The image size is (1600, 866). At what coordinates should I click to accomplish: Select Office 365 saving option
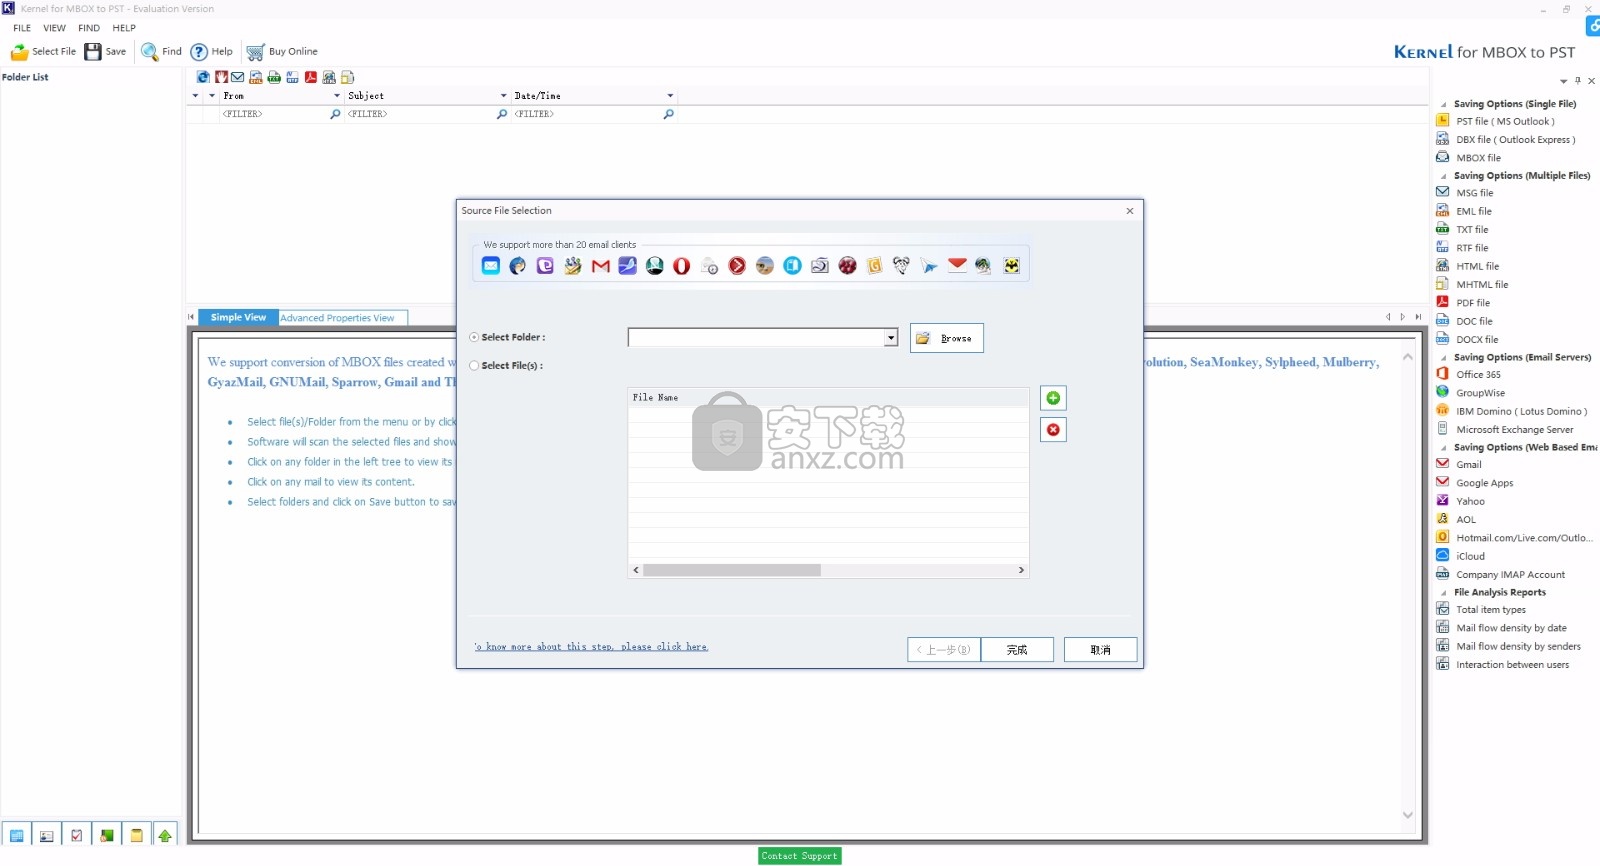[x=1478, y=375]
